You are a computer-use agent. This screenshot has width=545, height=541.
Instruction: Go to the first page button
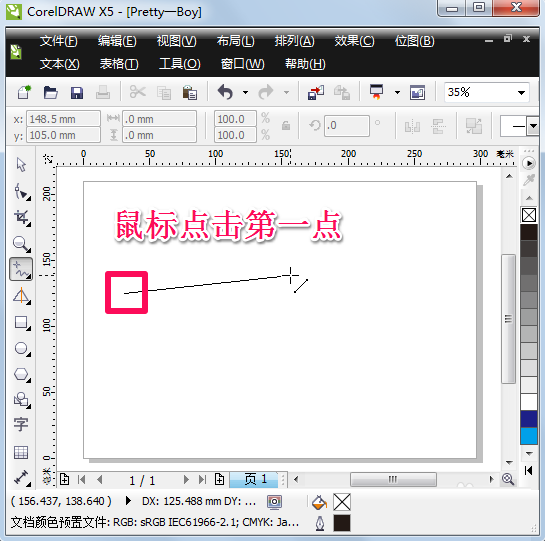(x=82, y=480)
